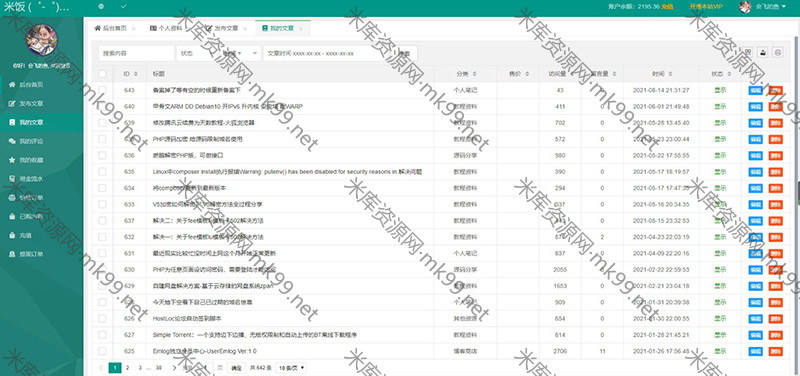Check the box for article ID 627
This screenshot has height=376, width=800.
(103, 335)
